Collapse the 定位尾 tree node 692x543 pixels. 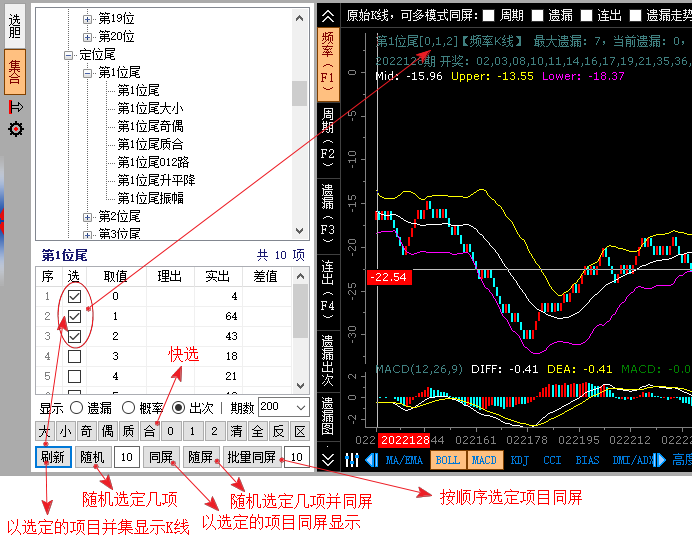[x=69, y=55]
